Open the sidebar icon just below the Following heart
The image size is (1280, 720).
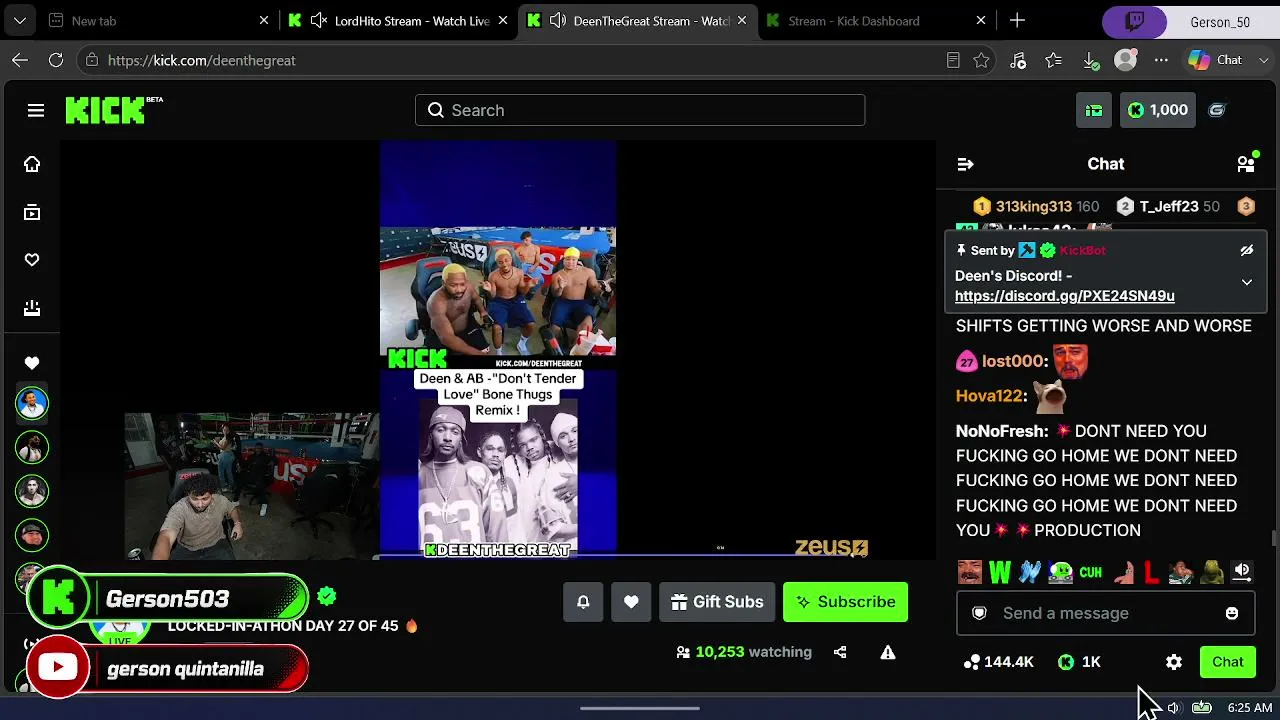coord(32,308)
